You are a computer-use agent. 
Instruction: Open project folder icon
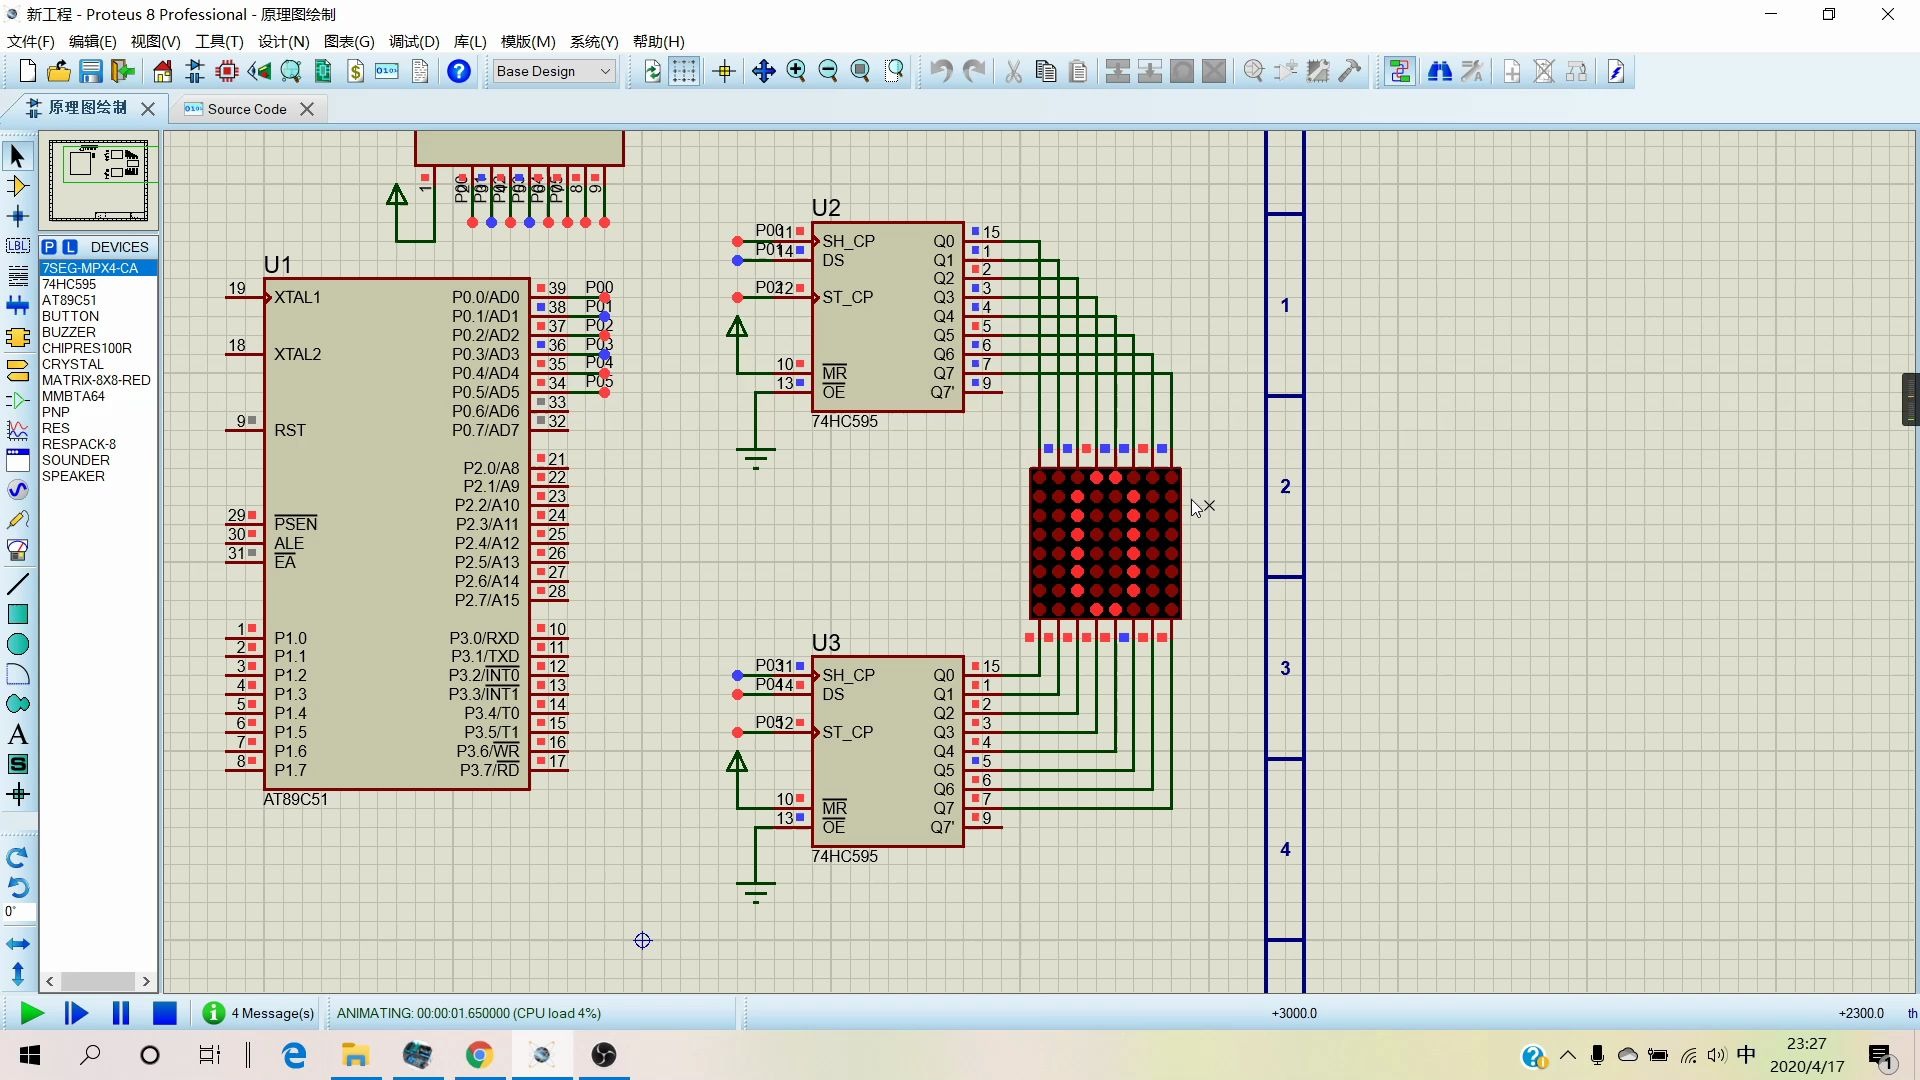coord(59,71)
